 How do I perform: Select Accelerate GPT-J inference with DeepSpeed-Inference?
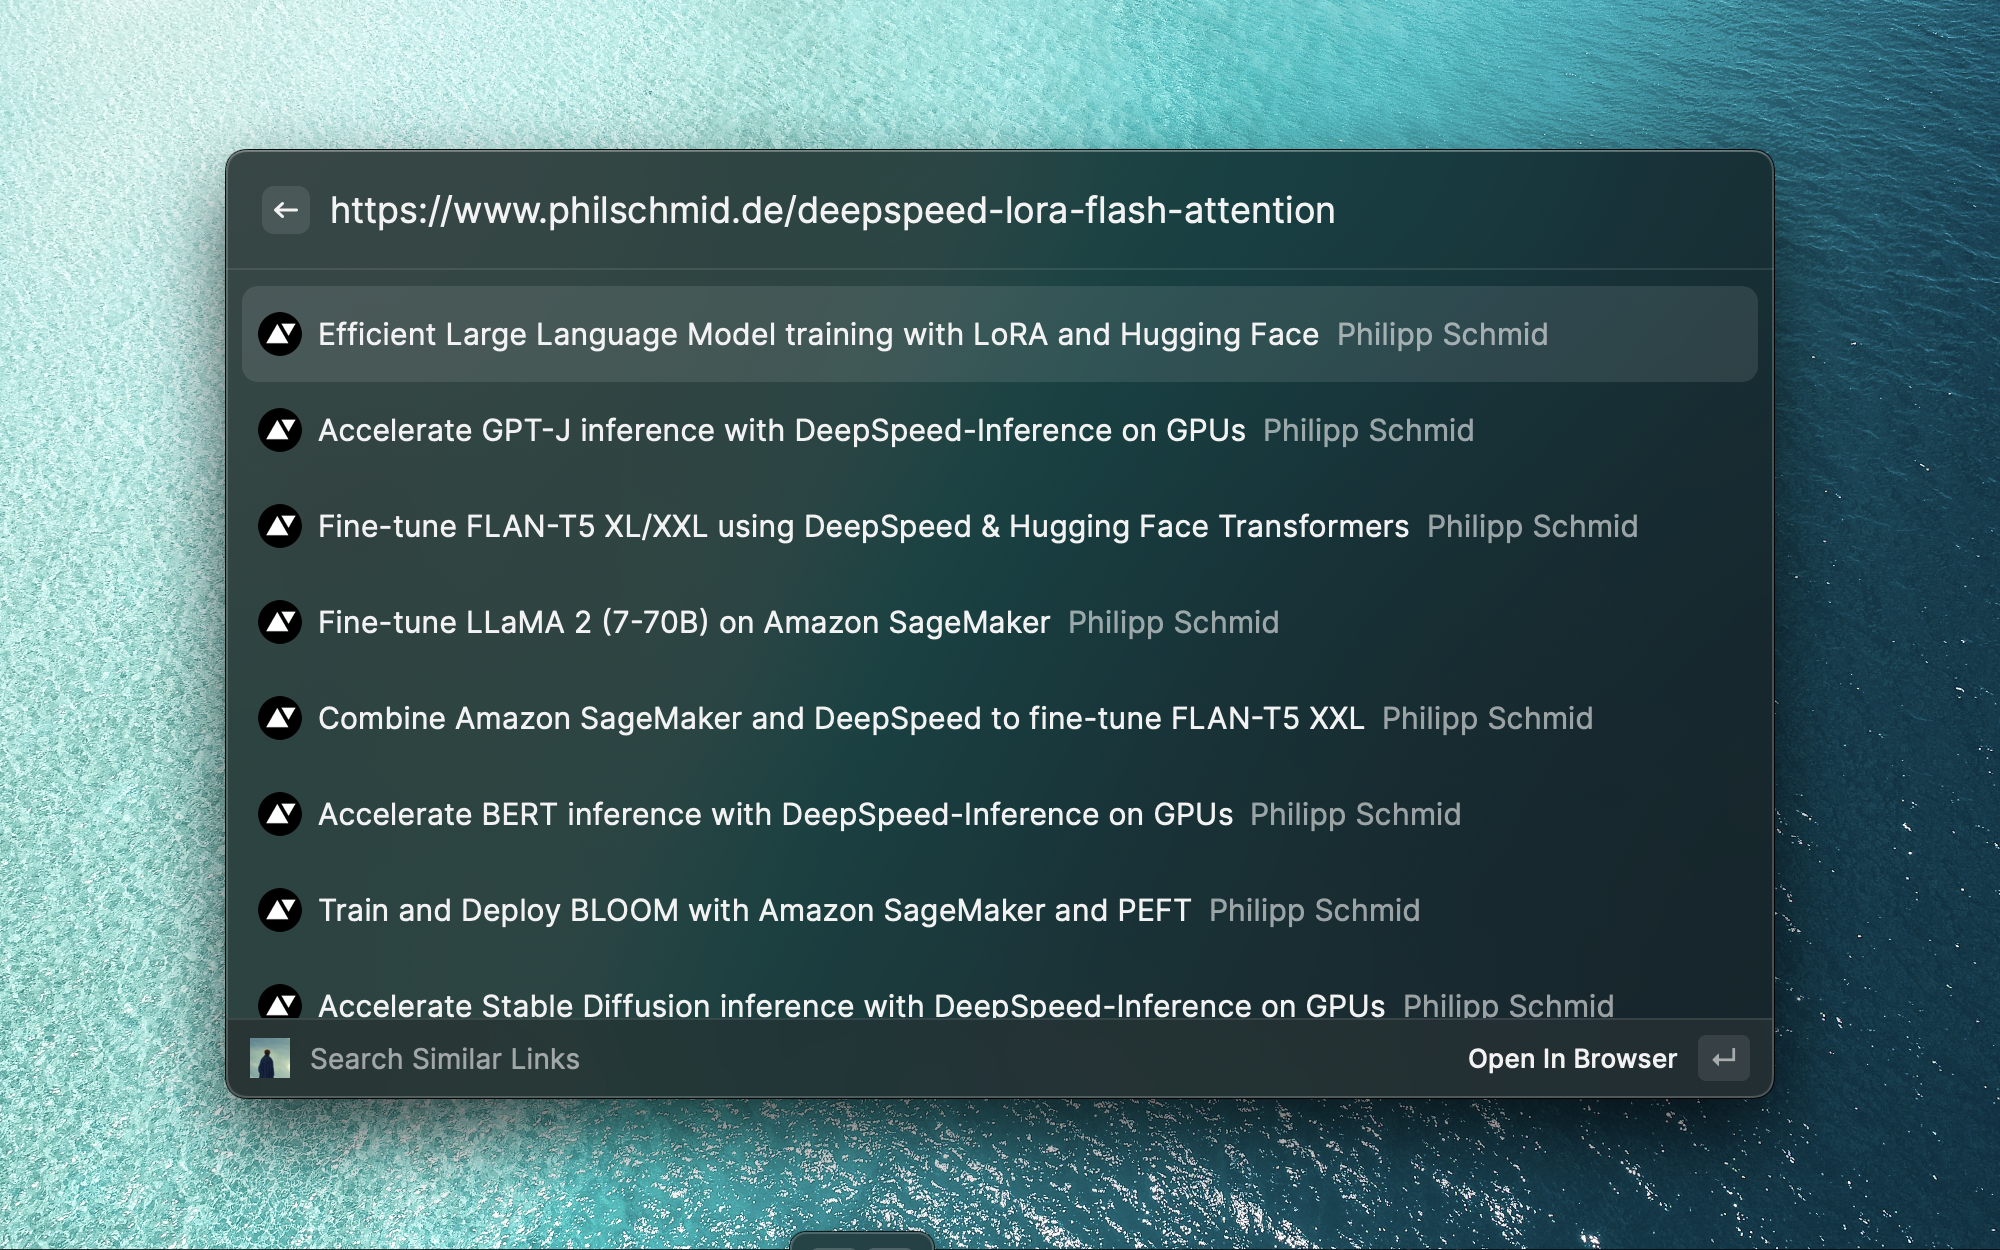(781, 430)
